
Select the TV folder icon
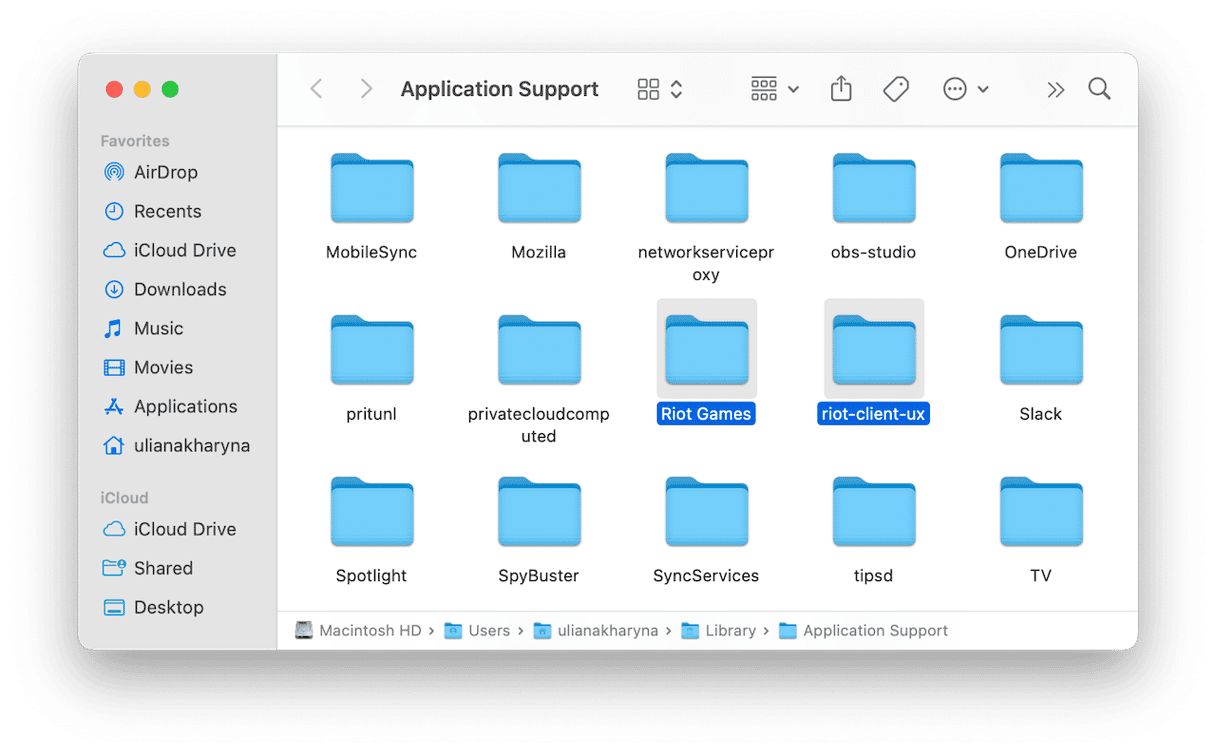coord(1041,512)
